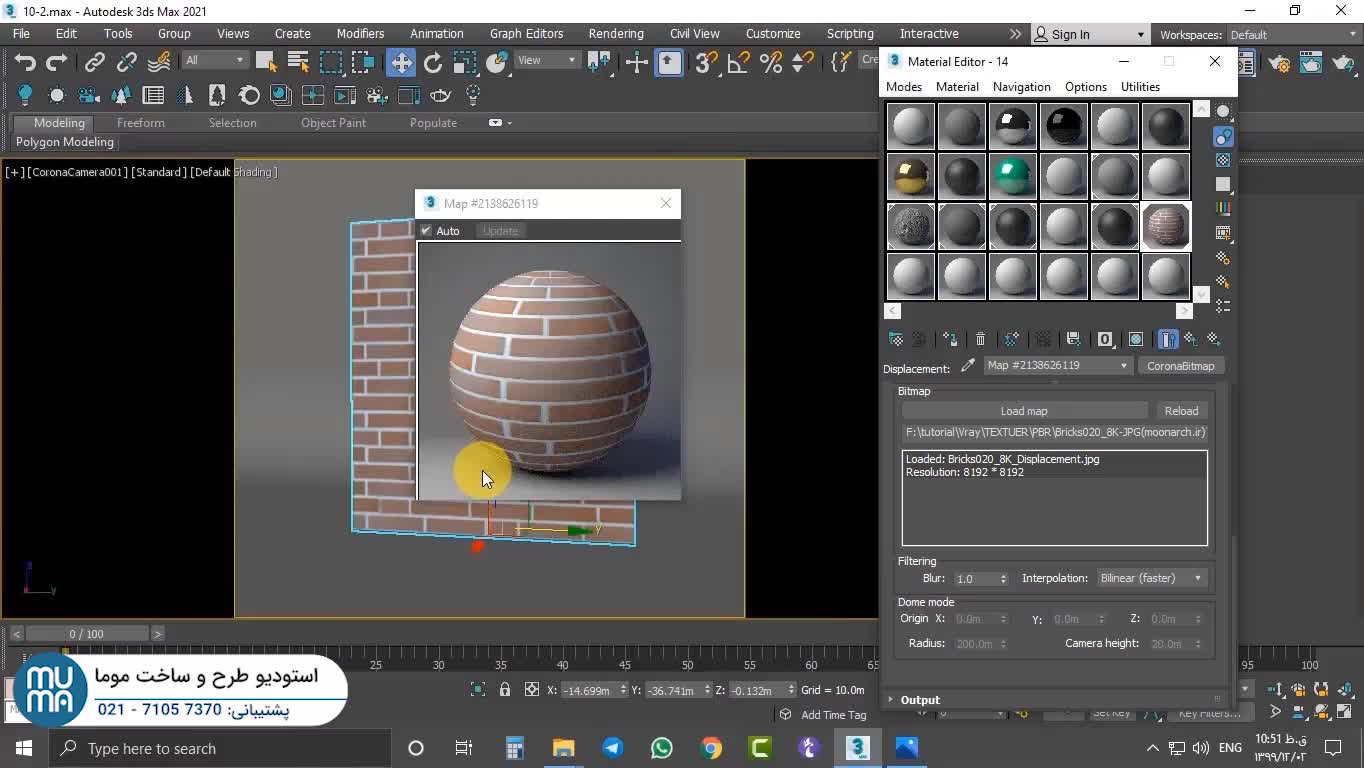Image resolution: width=1364 pixels, height=768 pixels.
Task: Switch to the Freeform ribbon tab
Action: click(140, 123)
